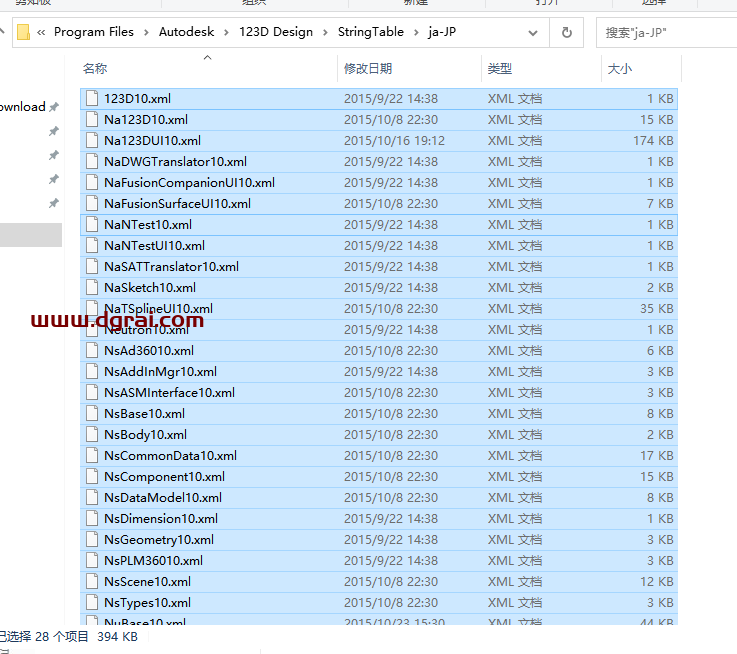Viewport: 737px width, 654px height.
Task: Click file icon of NaFusionSurfaceUI10.xml
Action: pyautogui.click(x=92, y=204)
